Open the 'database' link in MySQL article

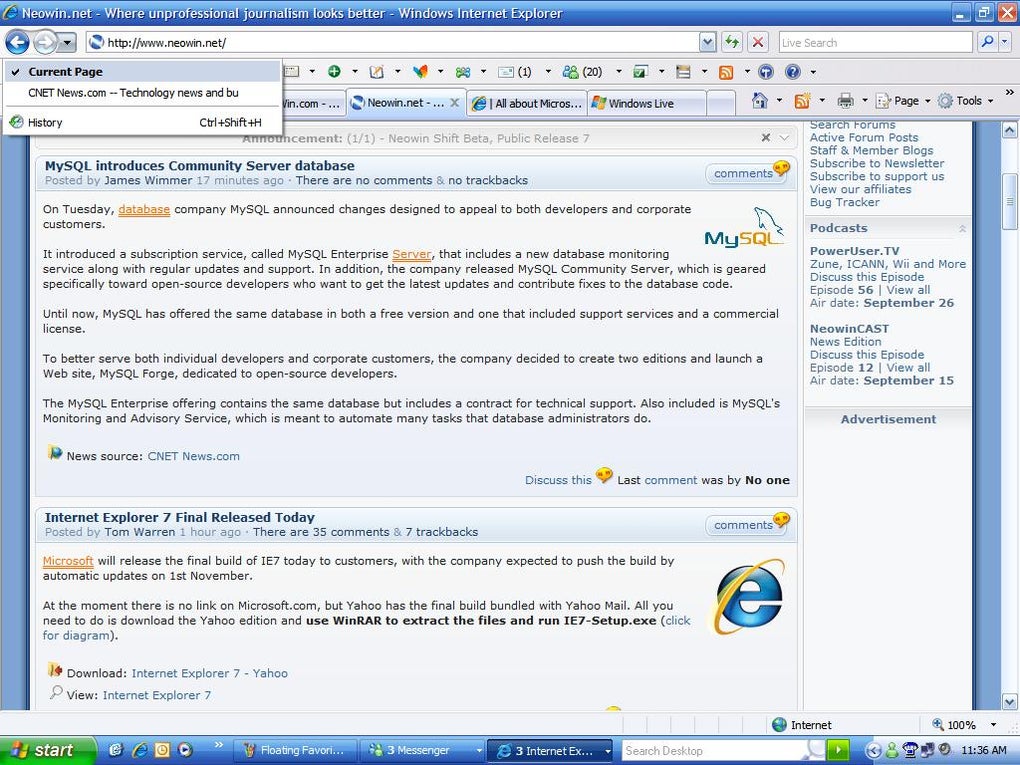[144, 209]
